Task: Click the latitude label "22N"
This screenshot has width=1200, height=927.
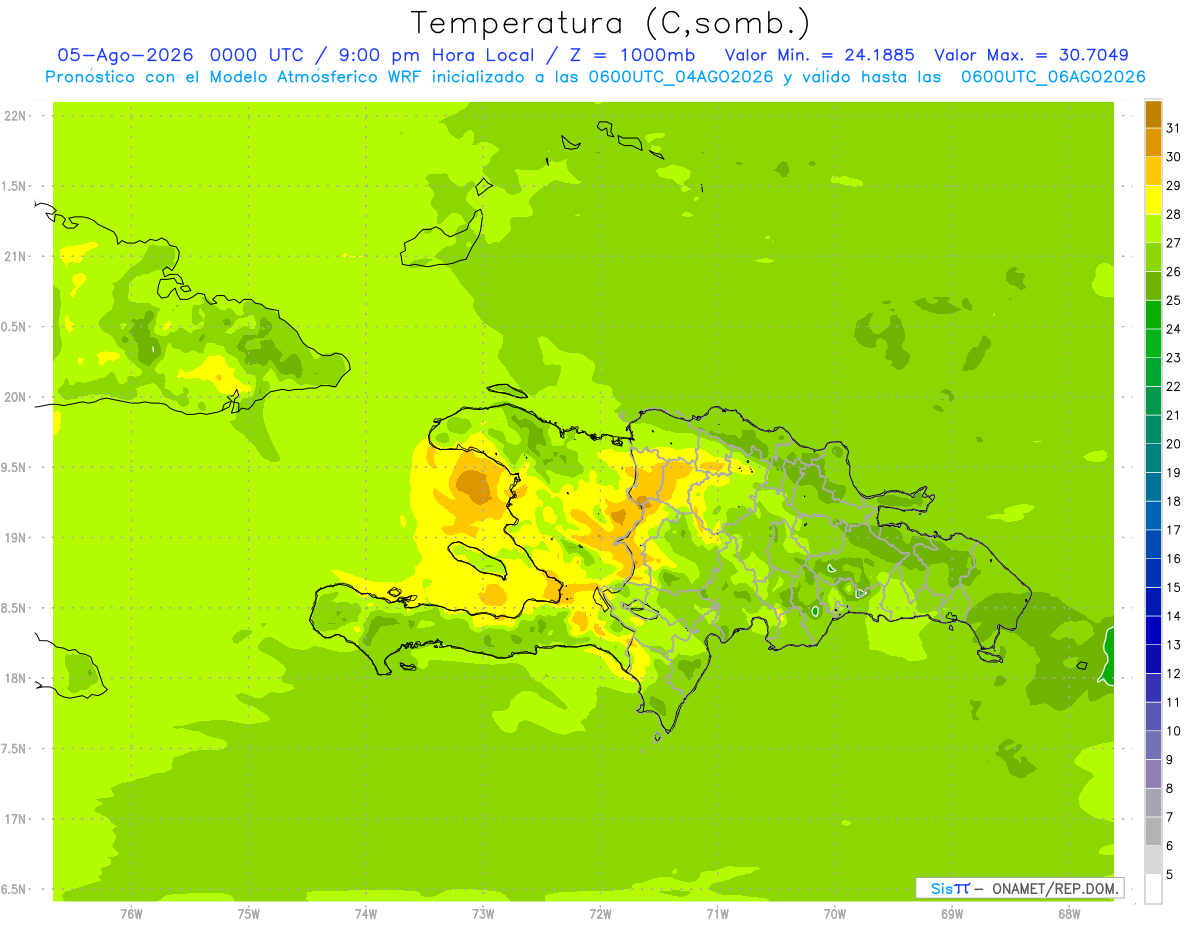Action: 16,116
